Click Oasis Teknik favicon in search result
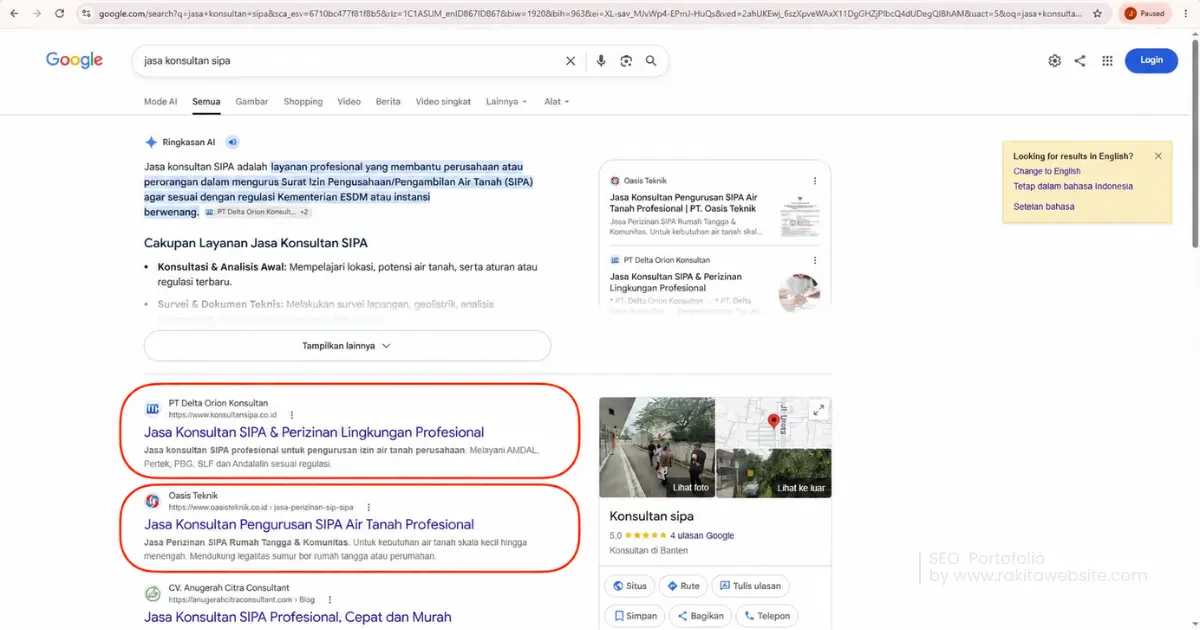The width and height of the screenshot is (1200, 630). (x=152, y=501)
